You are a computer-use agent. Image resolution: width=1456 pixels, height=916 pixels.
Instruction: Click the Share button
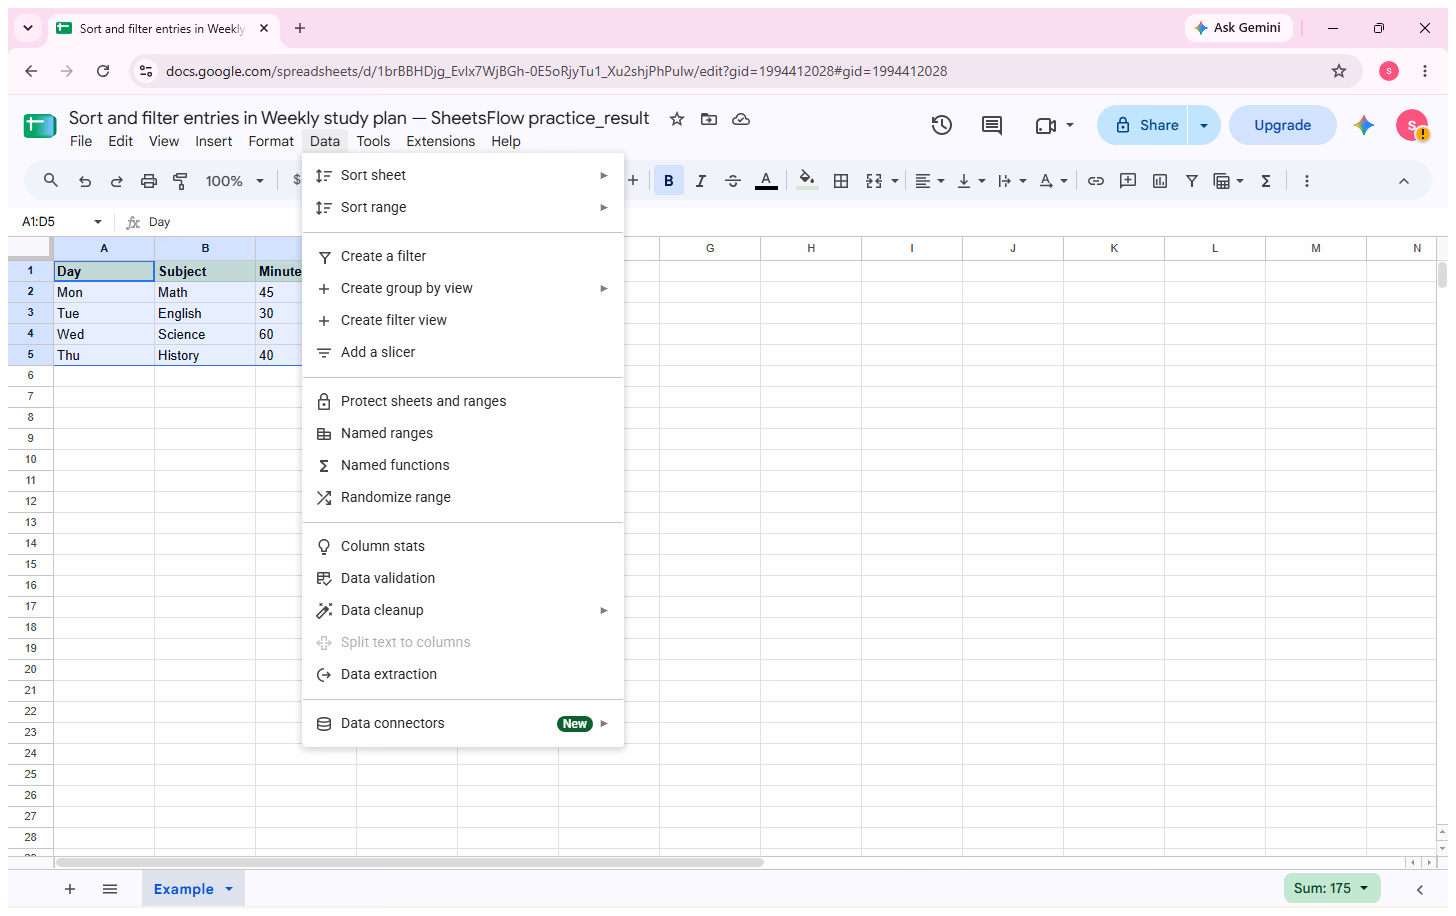(1143, 125)
